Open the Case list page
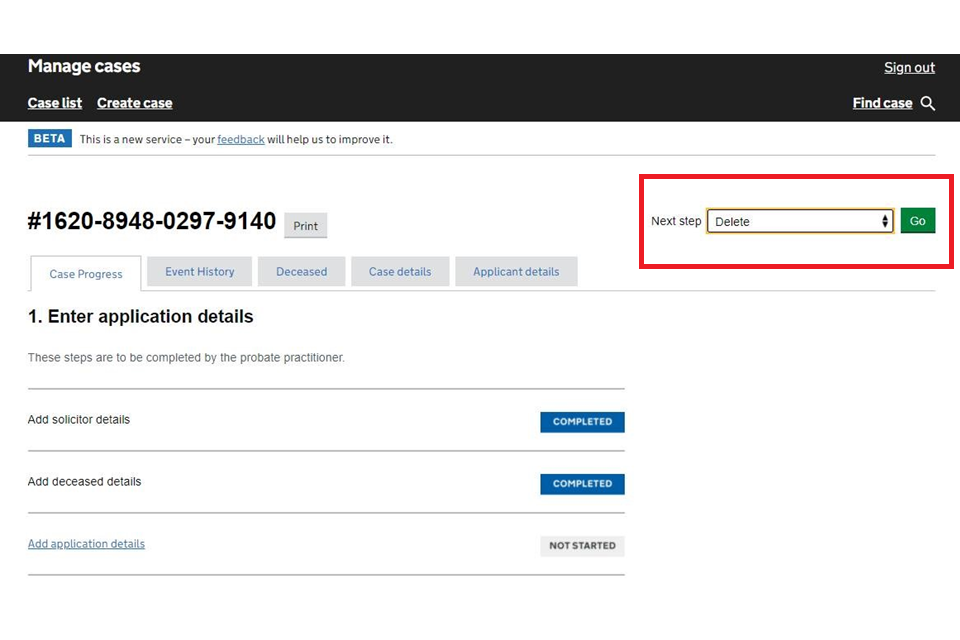 (55, 103)
